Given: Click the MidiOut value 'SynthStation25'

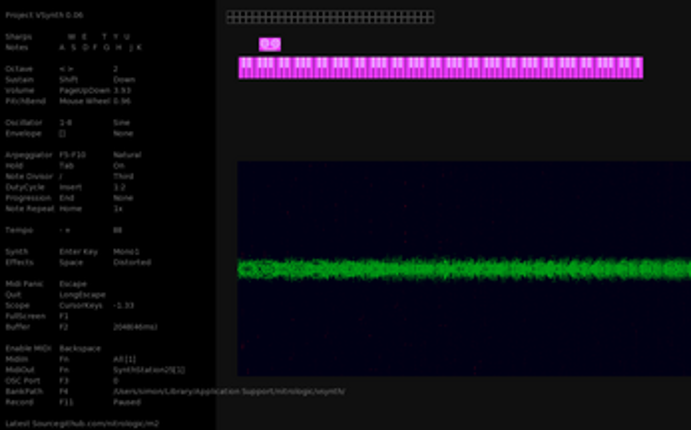Looking at the screenshot, I should tap(149, 370).
